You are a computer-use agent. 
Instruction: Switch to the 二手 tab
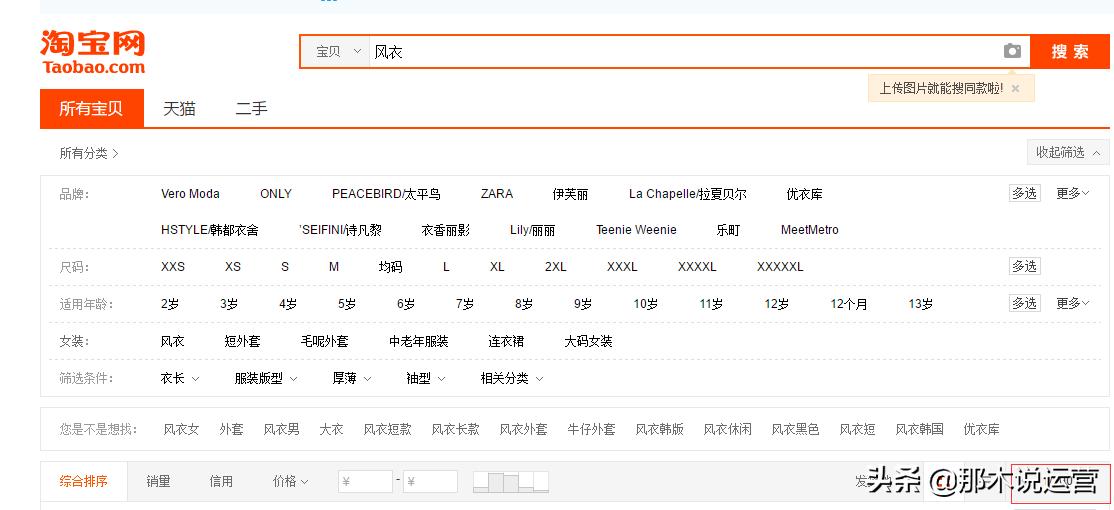click(252, 109)
